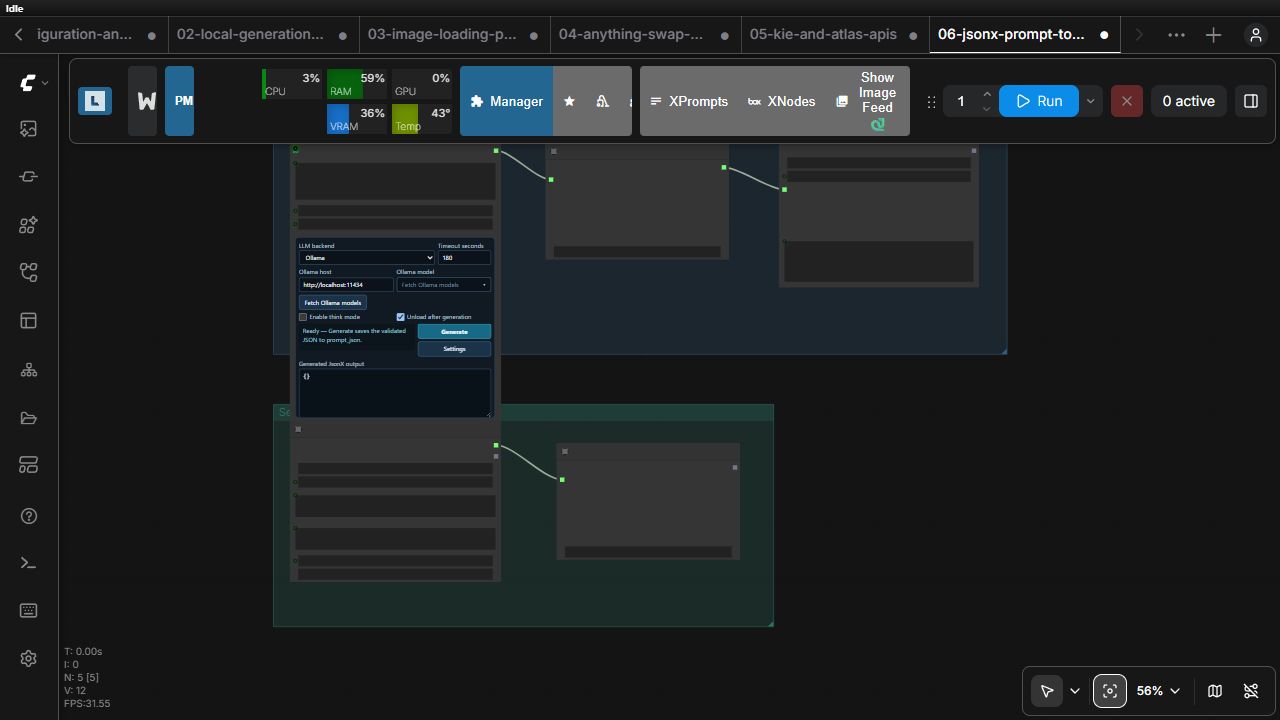This screenshot has width=1280, height=720.
Task: Click Show Image Feed
Action: coord(868,101)
